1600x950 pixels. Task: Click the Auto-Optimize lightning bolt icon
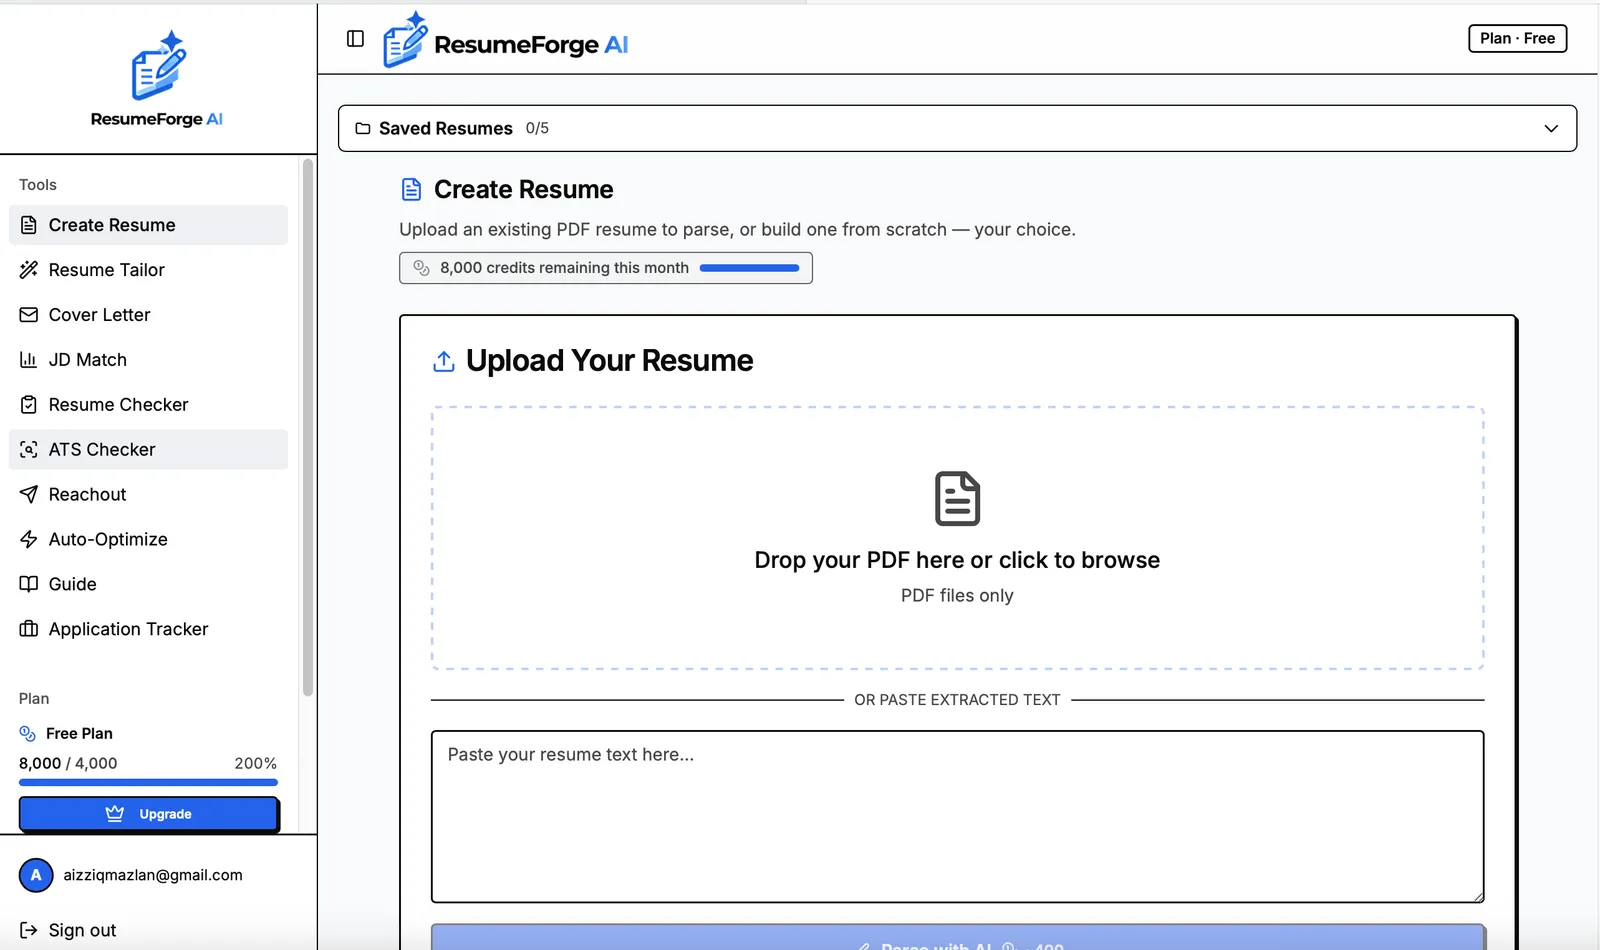click(29, 539)
